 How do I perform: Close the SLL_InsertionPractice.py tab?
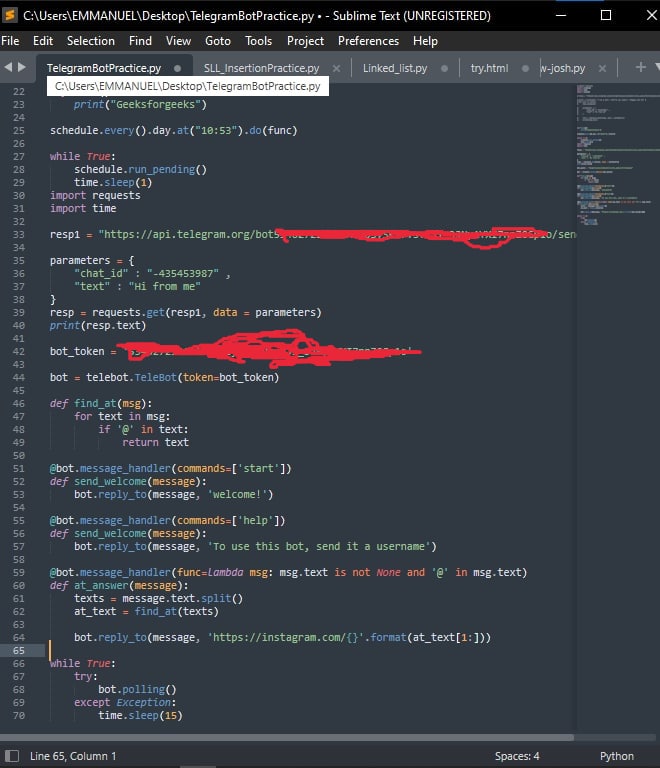tap(336, 69)
